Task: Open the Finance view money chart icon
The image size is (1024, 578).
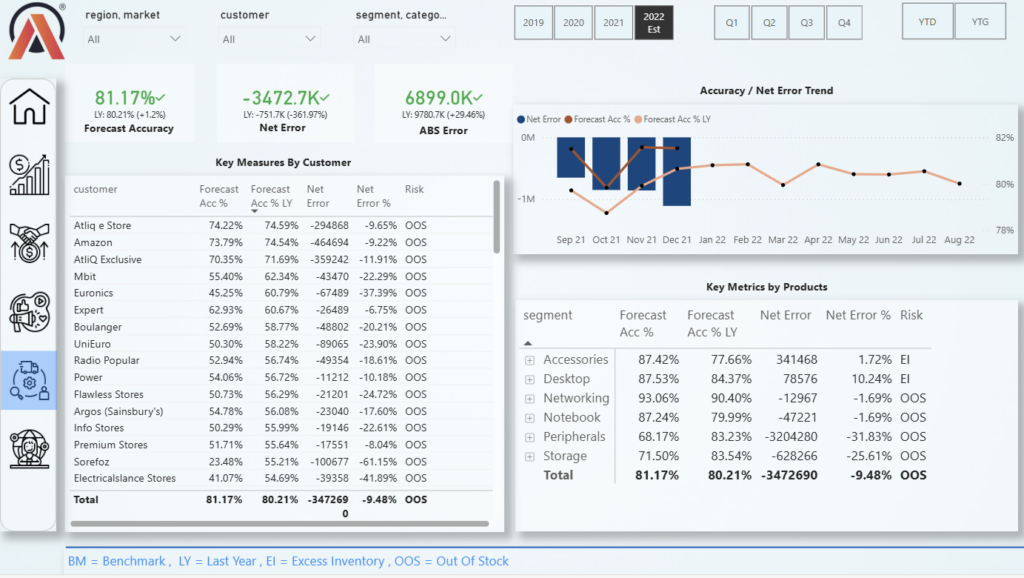Action: tap(29, 175)
